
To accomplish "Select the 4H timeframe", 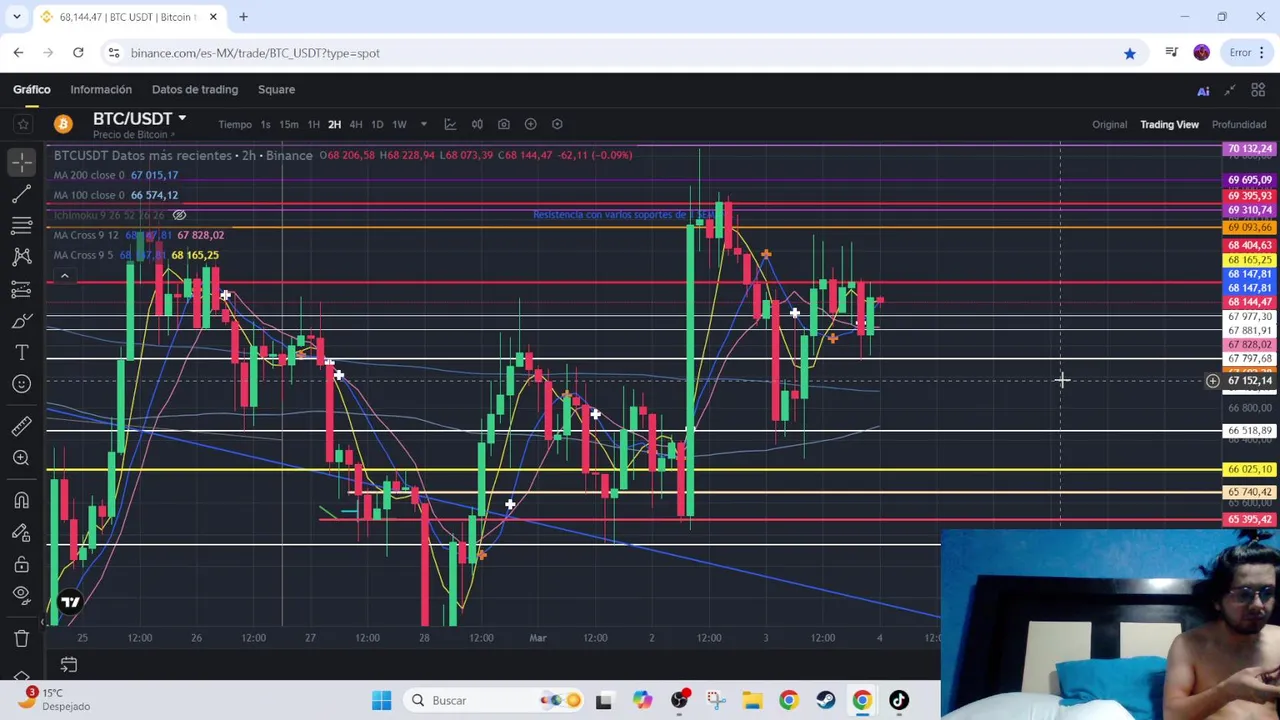I will 355,124.
